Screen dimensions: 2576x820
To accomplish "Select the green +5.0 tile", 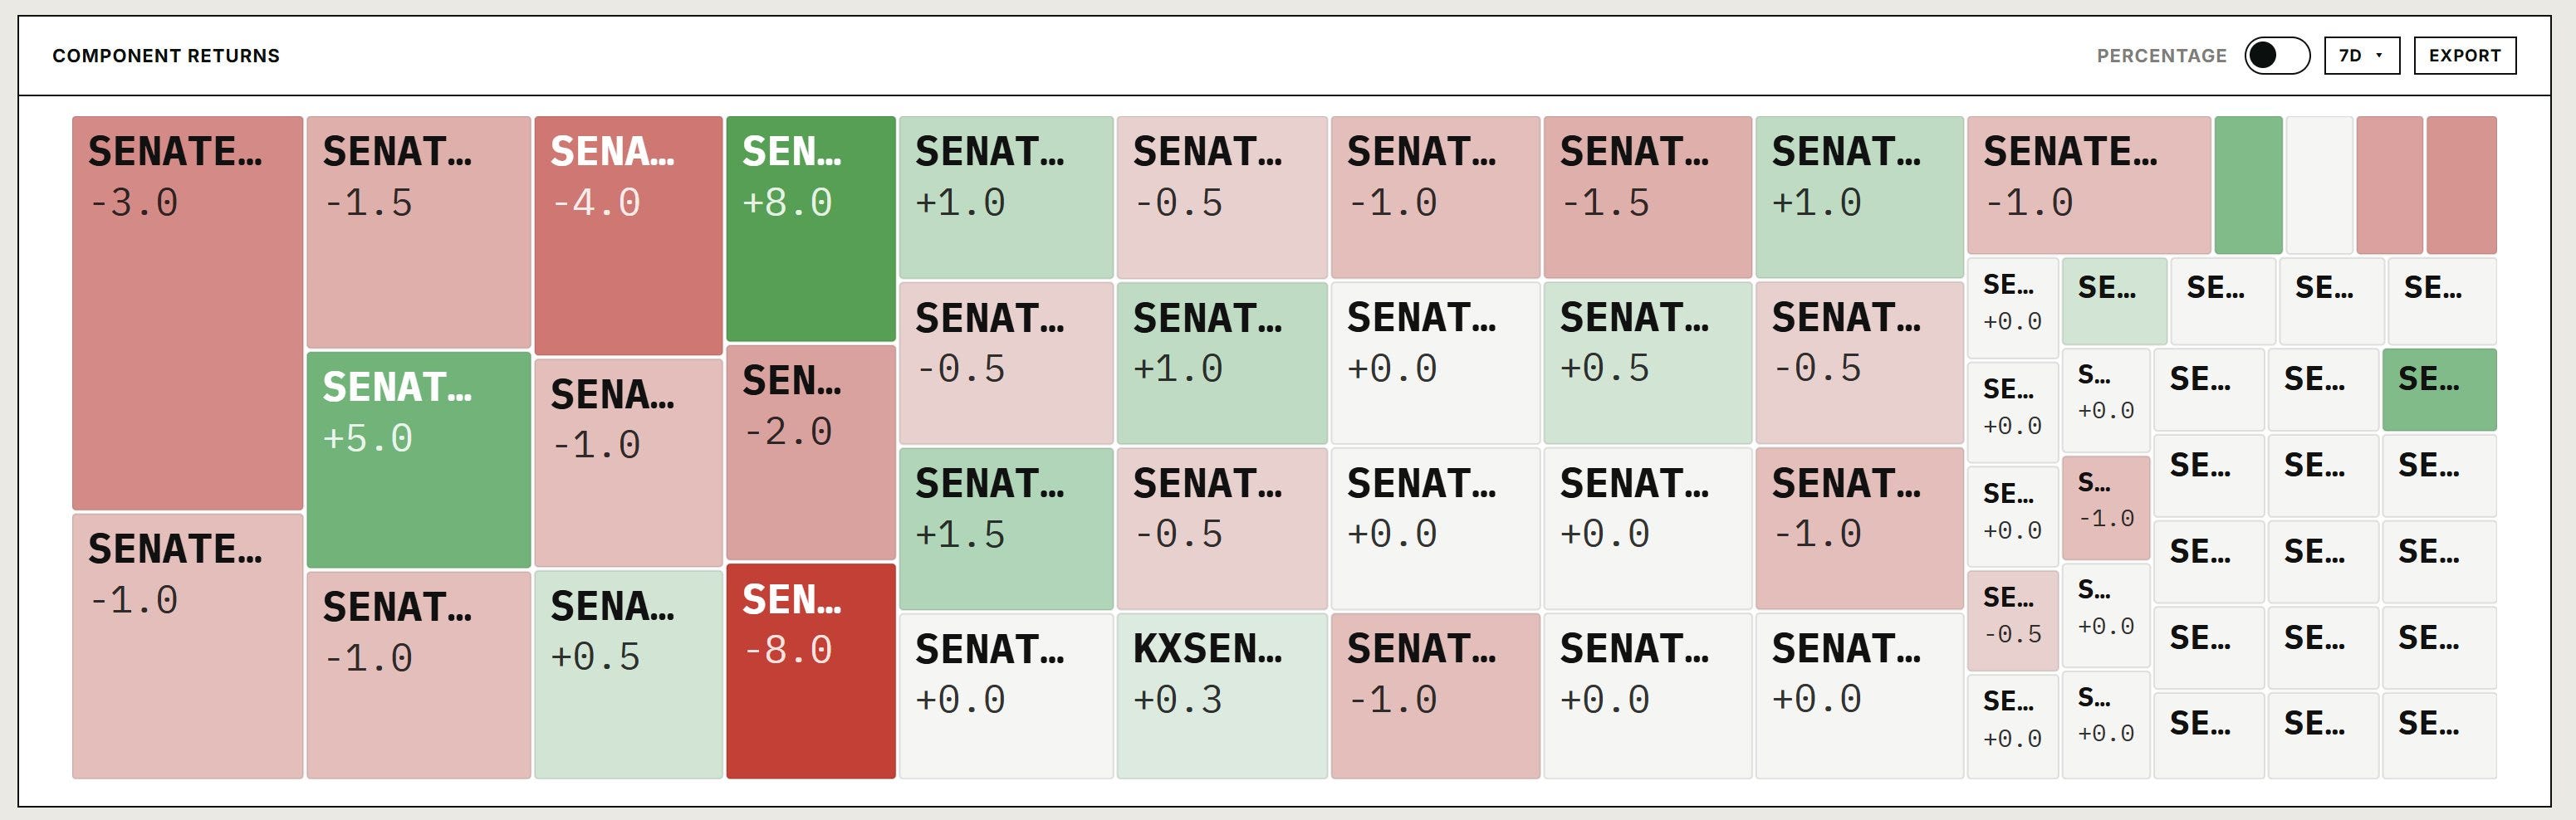I will click(x=418, y=460).
